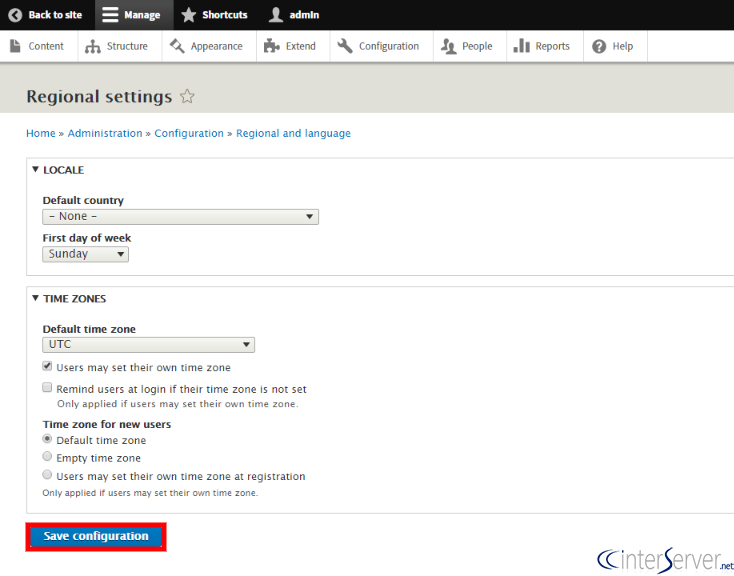This screenshot has height=576, width=734.
Task: Open the Default time zone dropdown
Action: click(148, 345)
